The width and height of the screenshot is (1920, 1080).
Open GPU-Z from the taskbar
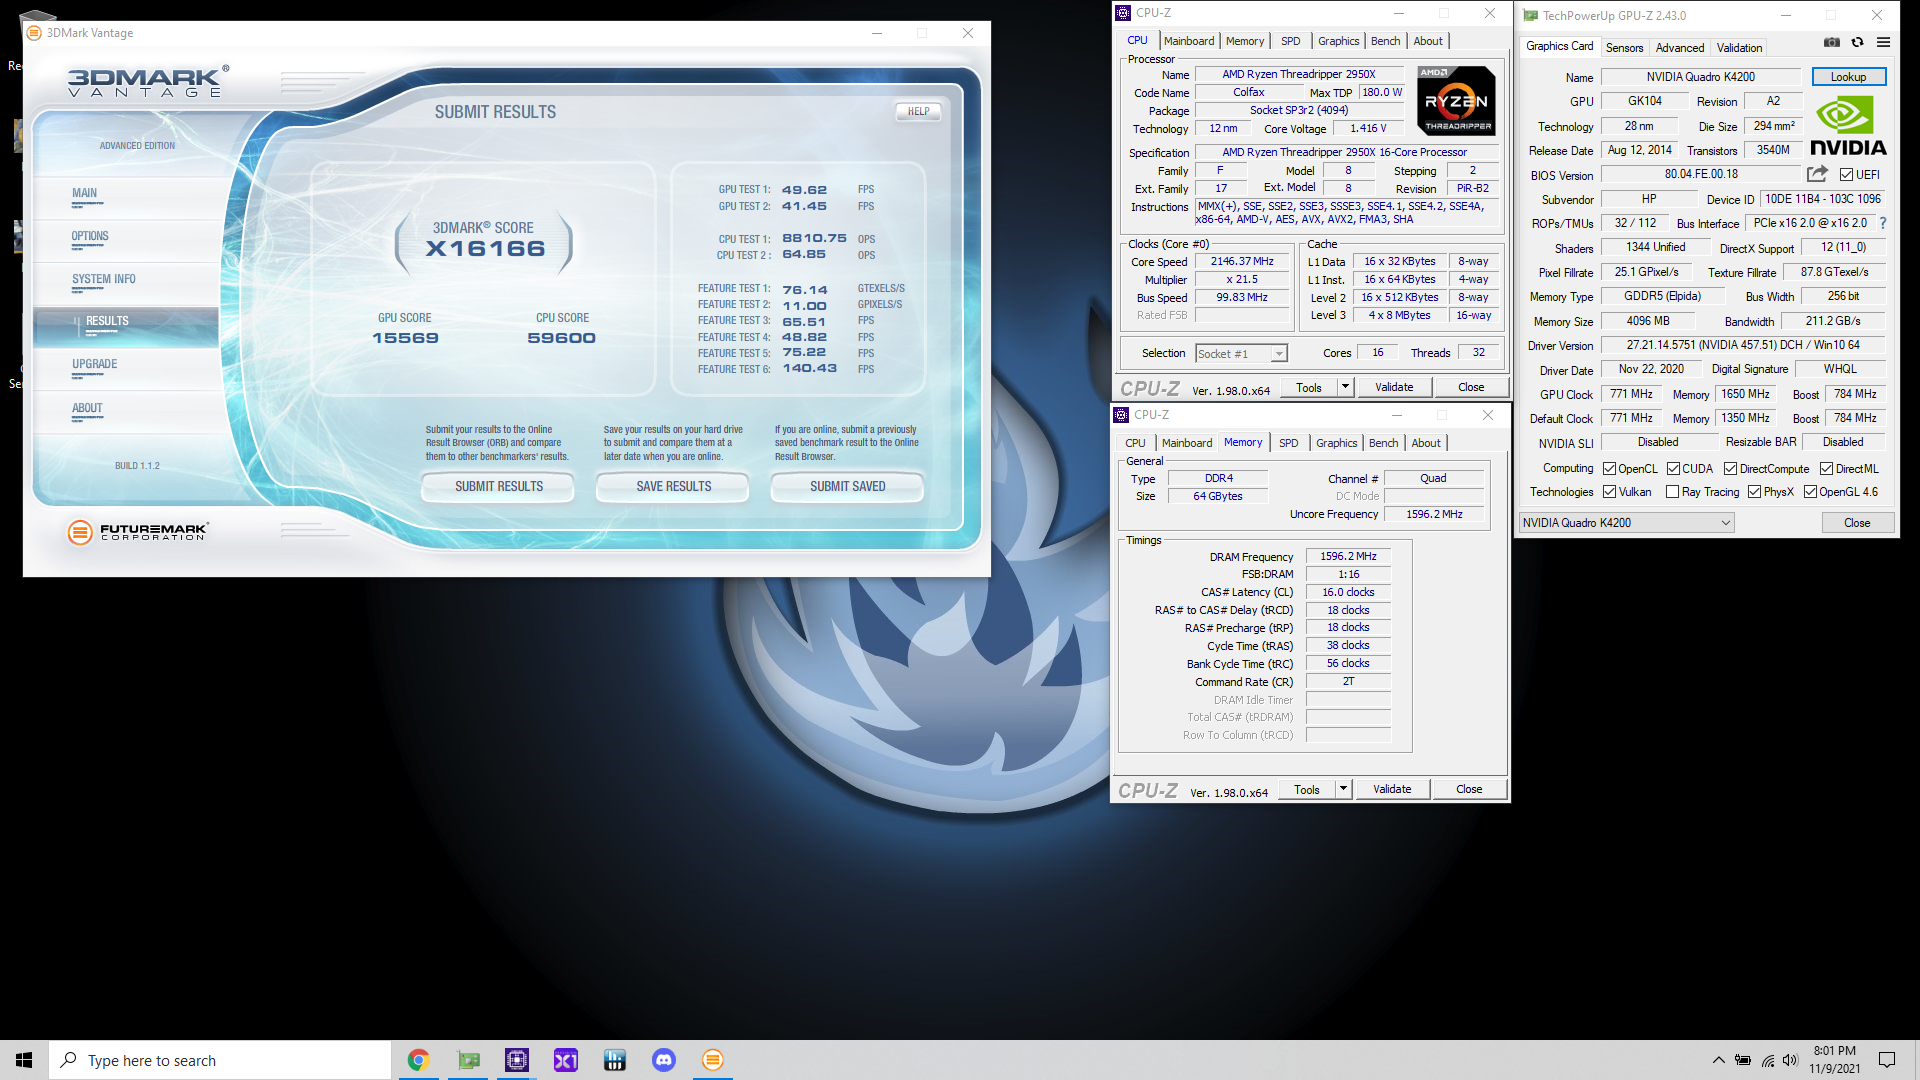point(468,1060)
